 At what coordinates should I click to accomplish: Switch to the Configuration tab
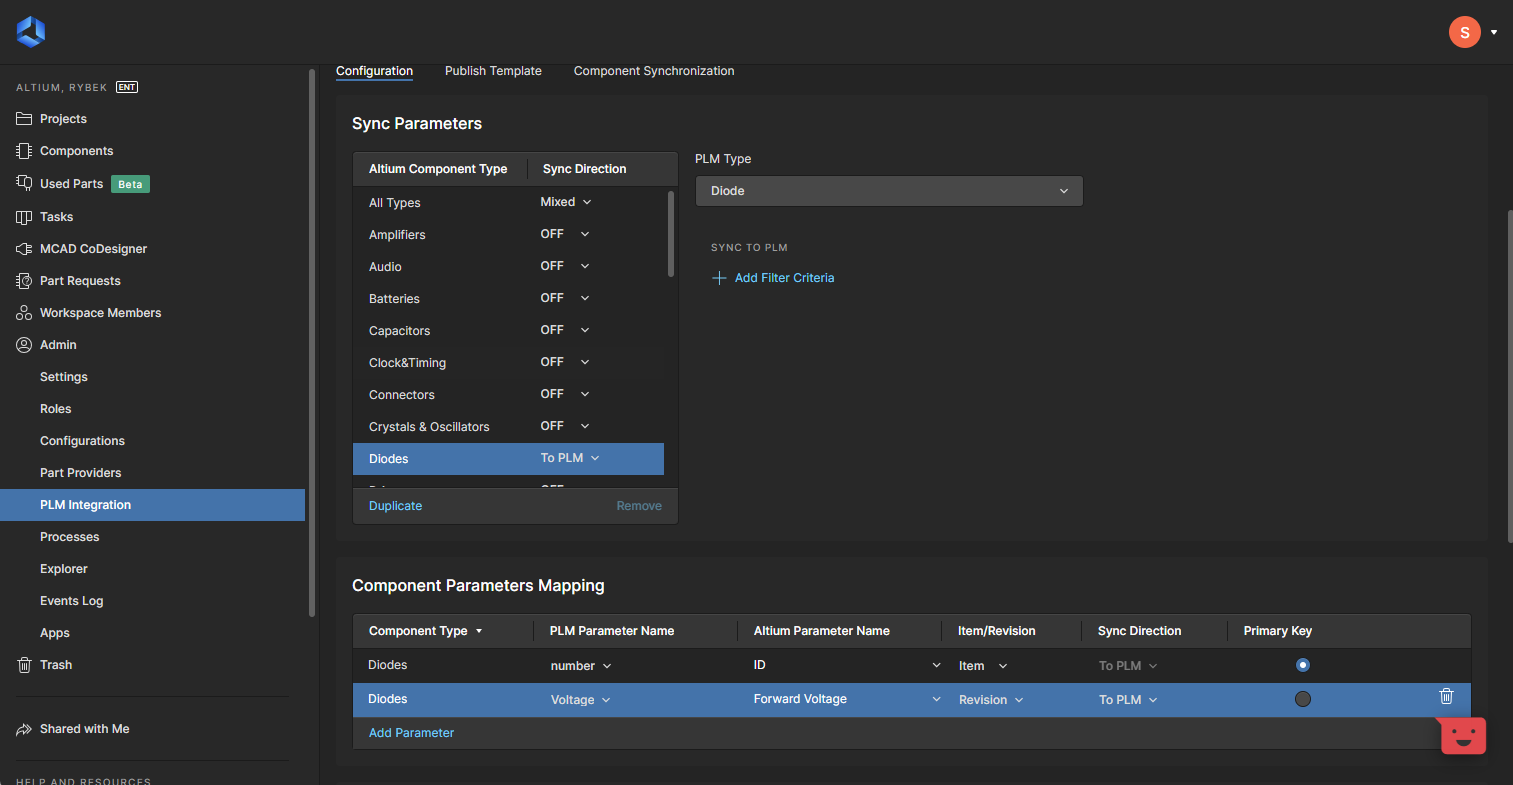click(x=374, y=71)
